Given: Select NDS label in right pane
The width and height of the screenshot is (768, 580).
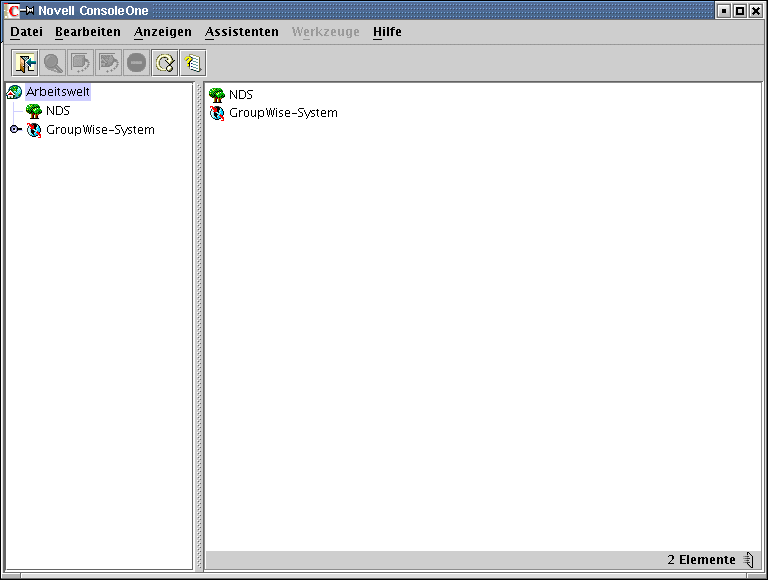Looking at the screenshot, I should (x=241, y=95).
